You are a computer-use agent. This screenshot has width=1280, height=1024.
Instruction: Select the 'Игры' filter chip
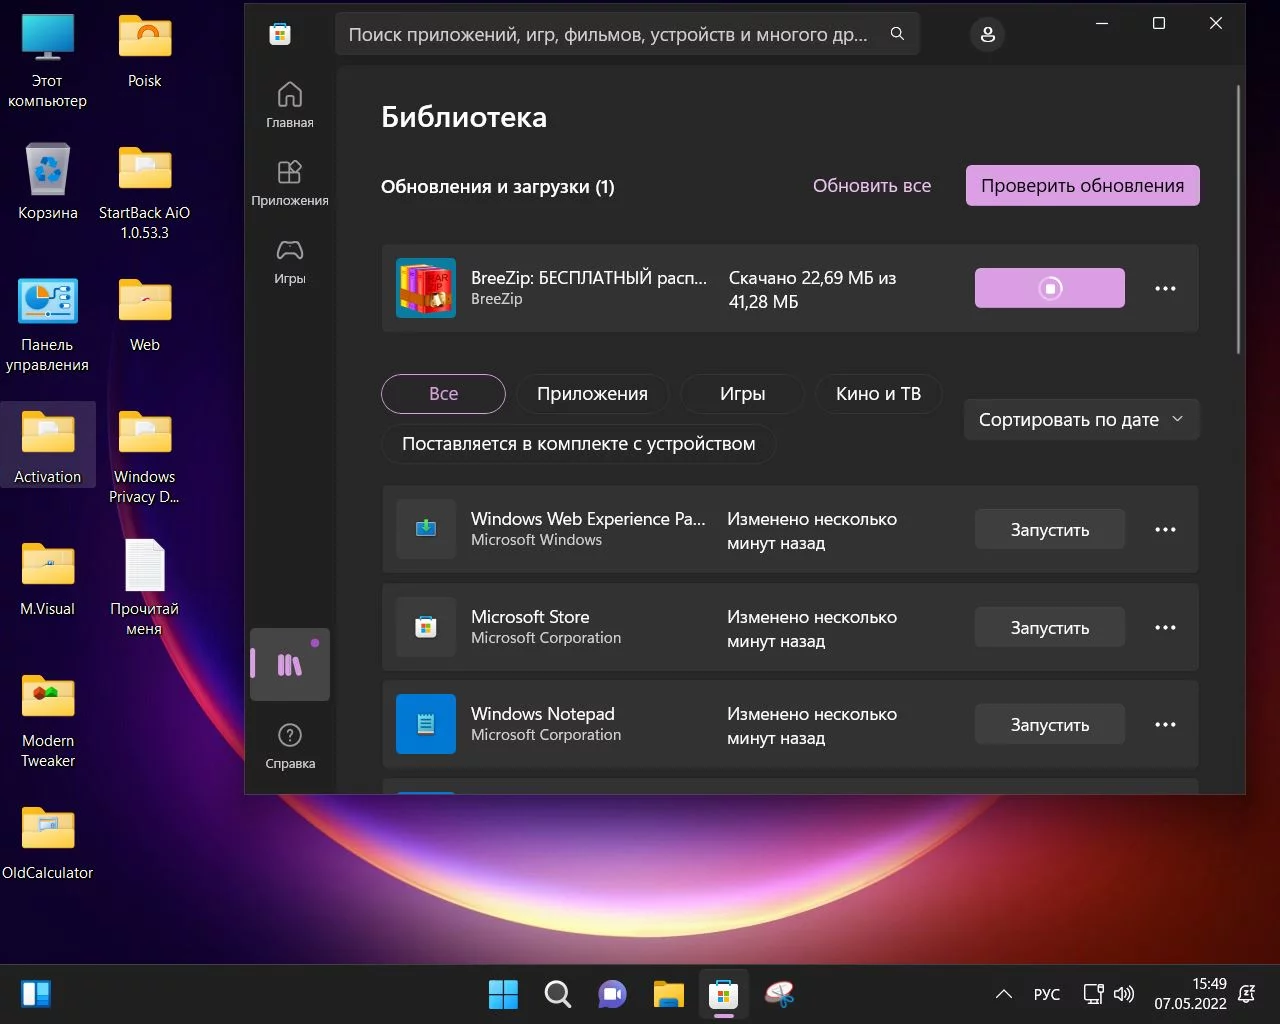coord(742,394)
